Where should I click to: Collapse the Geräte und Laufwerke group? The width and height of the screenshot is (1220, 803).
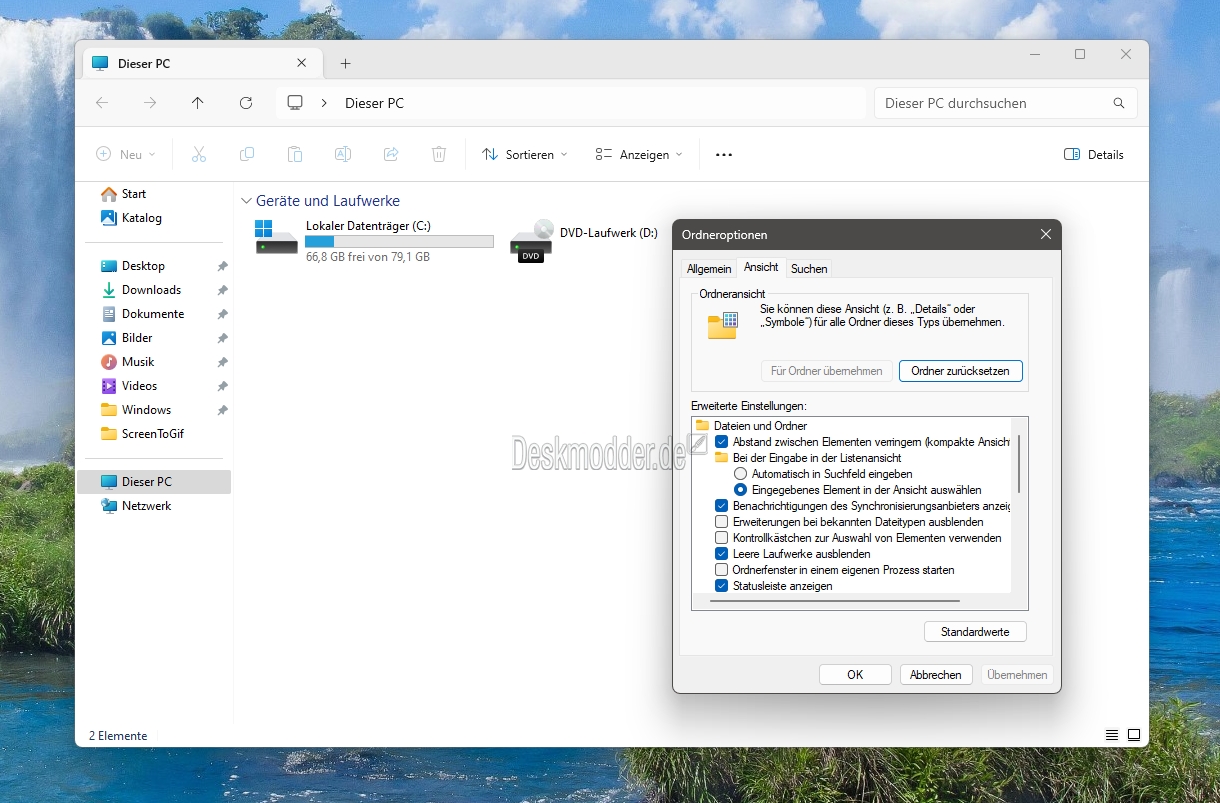pyautogui.click(x=247, y=201)
